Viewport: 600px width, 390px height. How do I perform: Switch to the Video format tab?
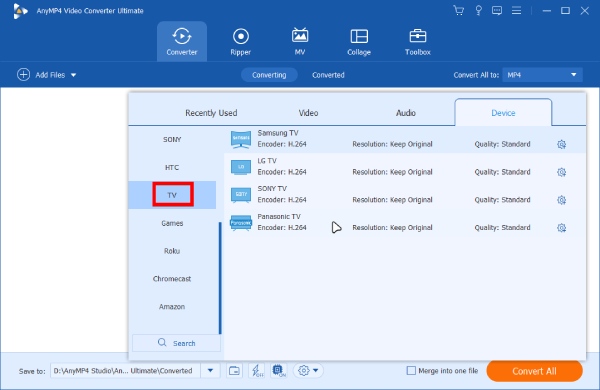pyautogui.click(x=308, y=113)
